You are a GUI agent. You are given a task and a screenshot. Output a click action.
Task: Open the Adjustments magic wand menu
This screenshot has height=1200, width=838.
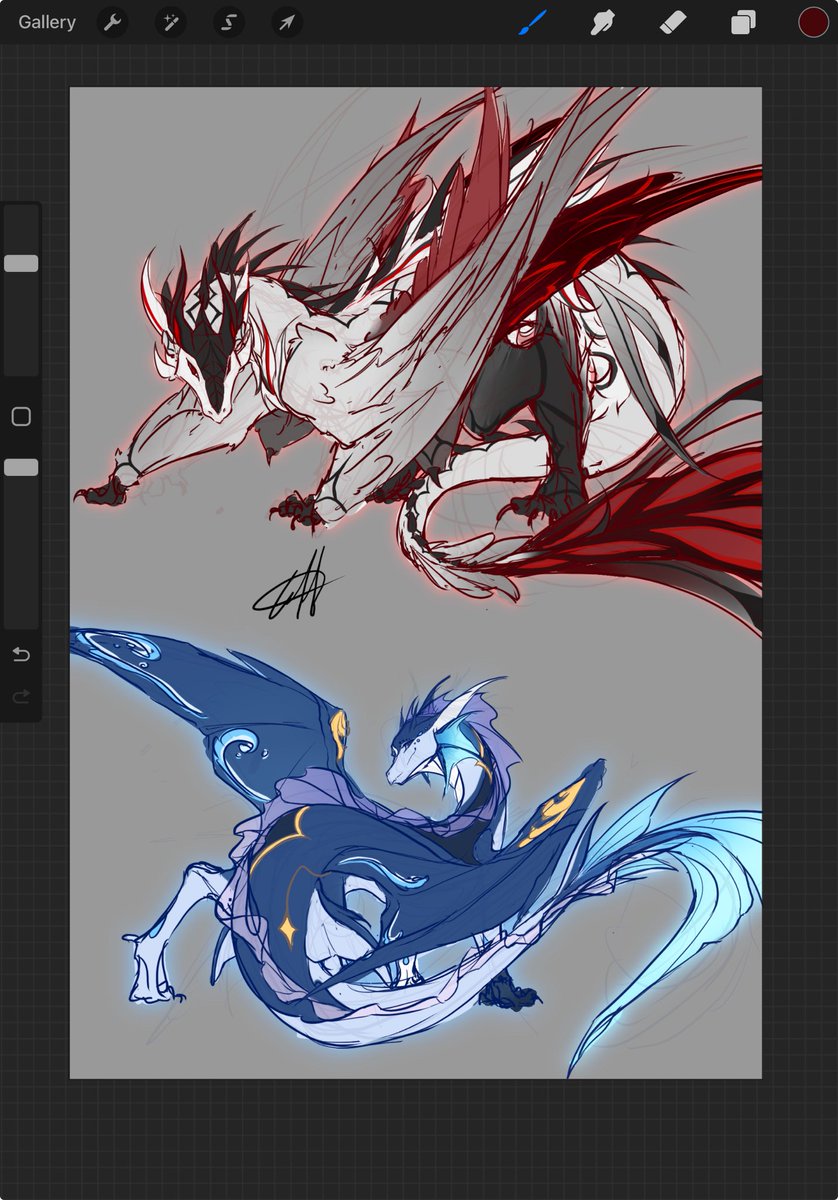pos(170,22)
